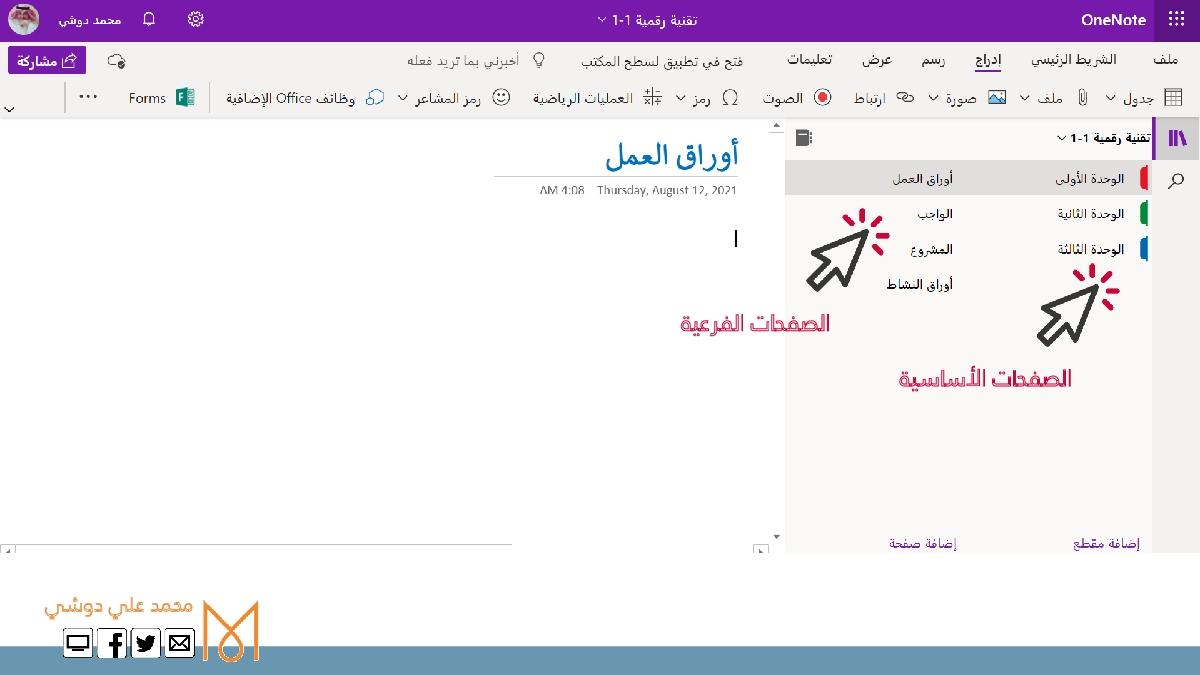Open the emoji رمز المشاعر smiley icon

point(502,98)
